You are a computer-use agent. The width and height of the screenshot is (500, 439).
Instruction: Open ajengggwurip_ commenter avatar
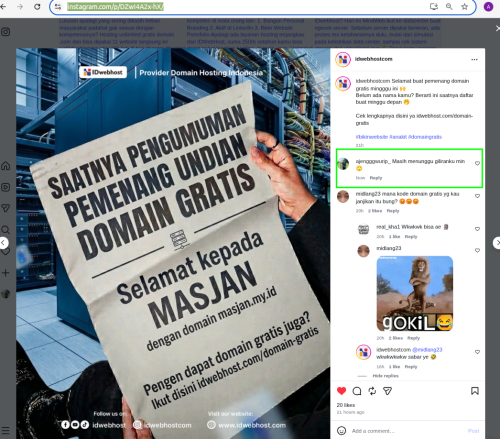pos(343,164)
